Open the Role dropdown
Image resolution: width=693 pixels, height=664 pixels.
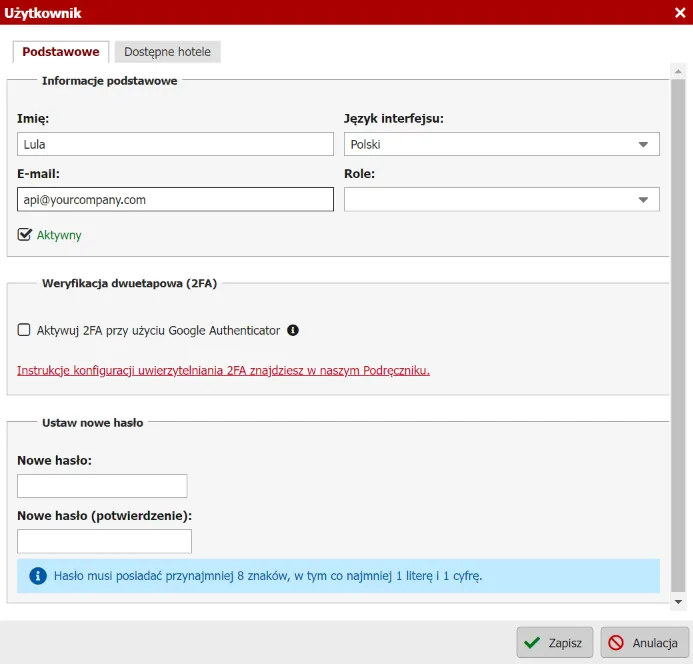(x=502, y=199)
